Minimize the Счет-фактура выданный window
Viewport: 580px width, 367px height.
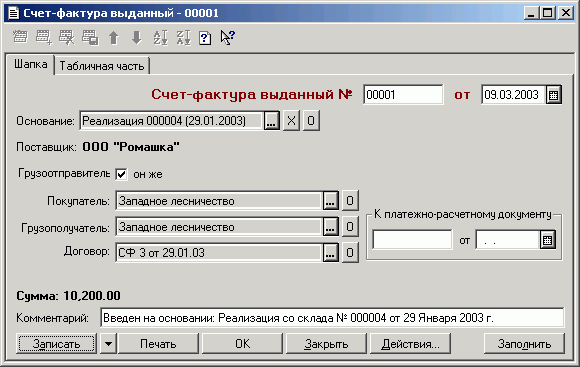[x=531, y=13]
